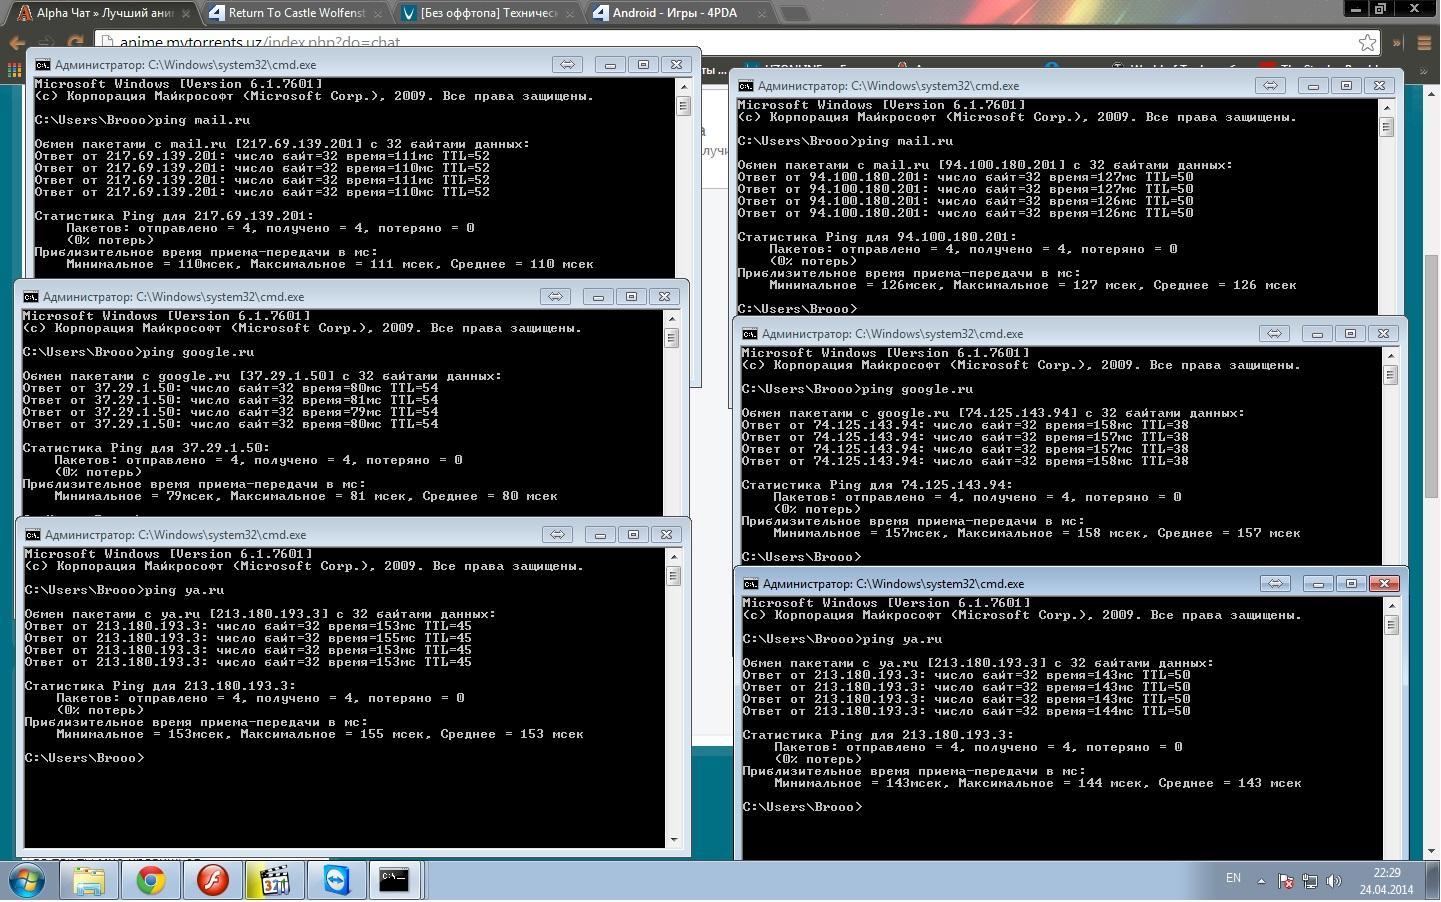The height and width of the screenshot is (902, 1441).
Task: Open Media Player Classic from the taskbar
Action: 274,880
